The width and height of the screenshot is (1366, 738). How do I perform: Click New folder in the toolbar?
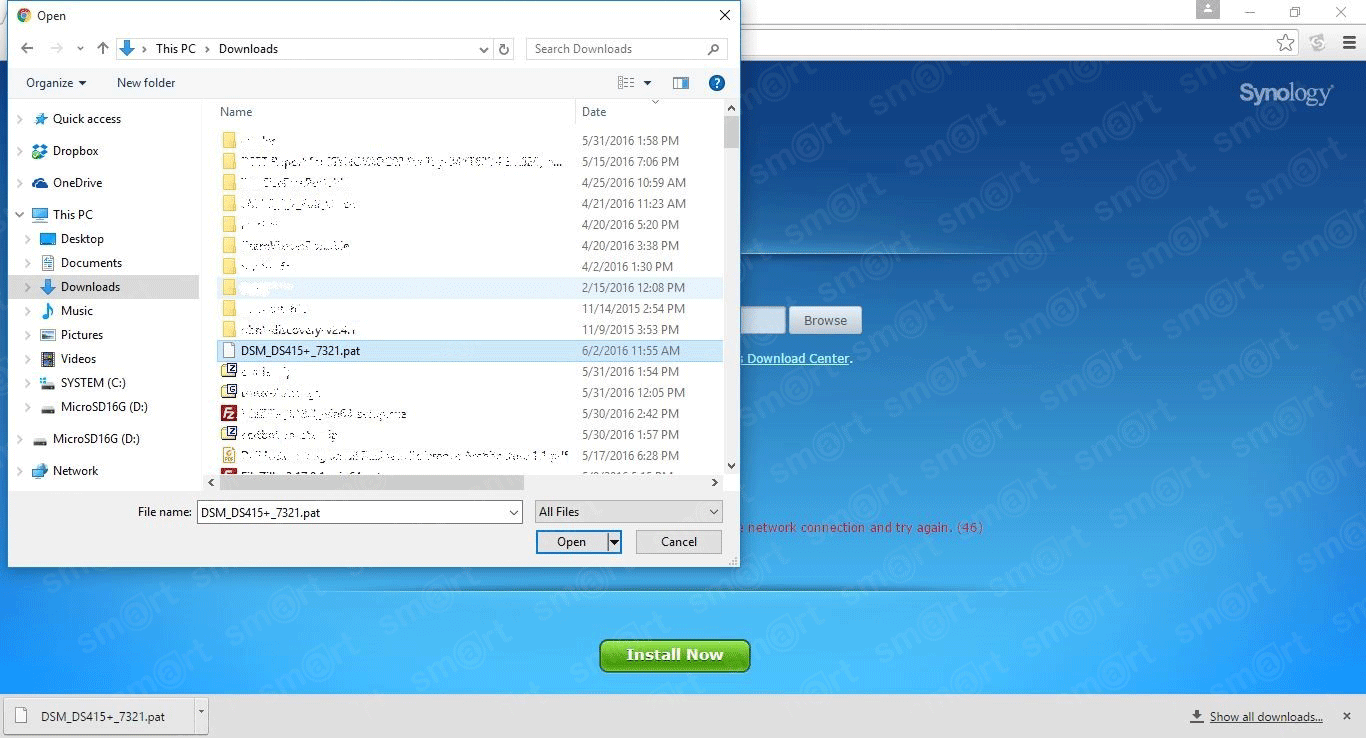[146, 83]
